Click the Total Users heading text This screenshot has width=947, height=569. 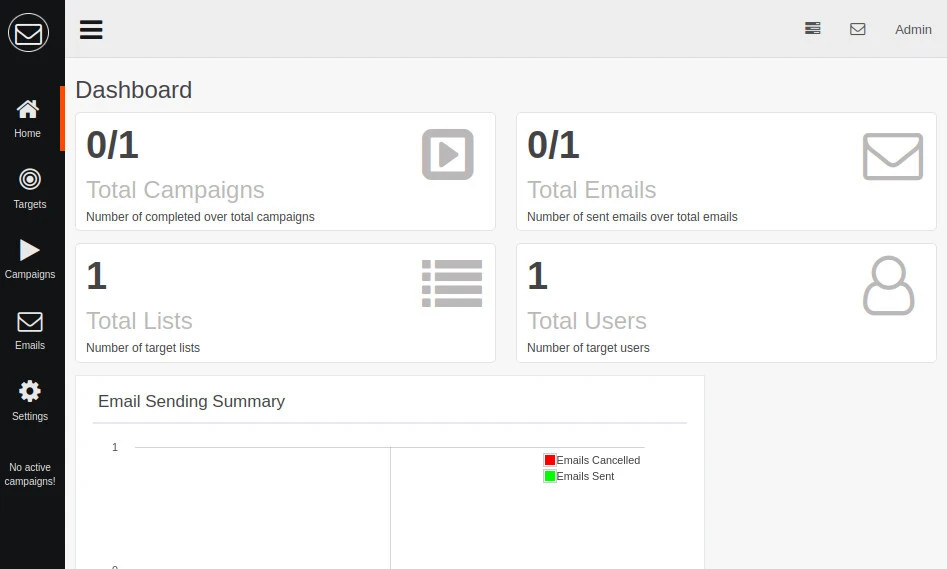click(586, 321)
